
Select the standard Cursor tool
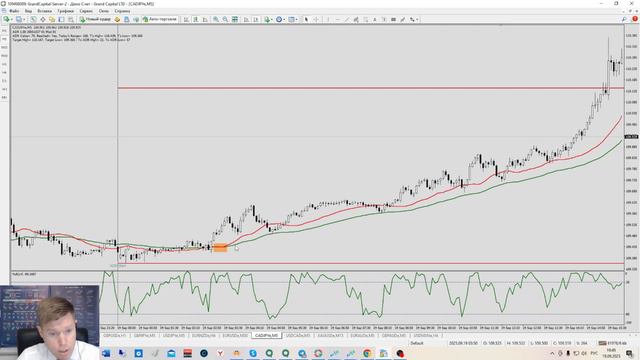[x=307, y=19]
